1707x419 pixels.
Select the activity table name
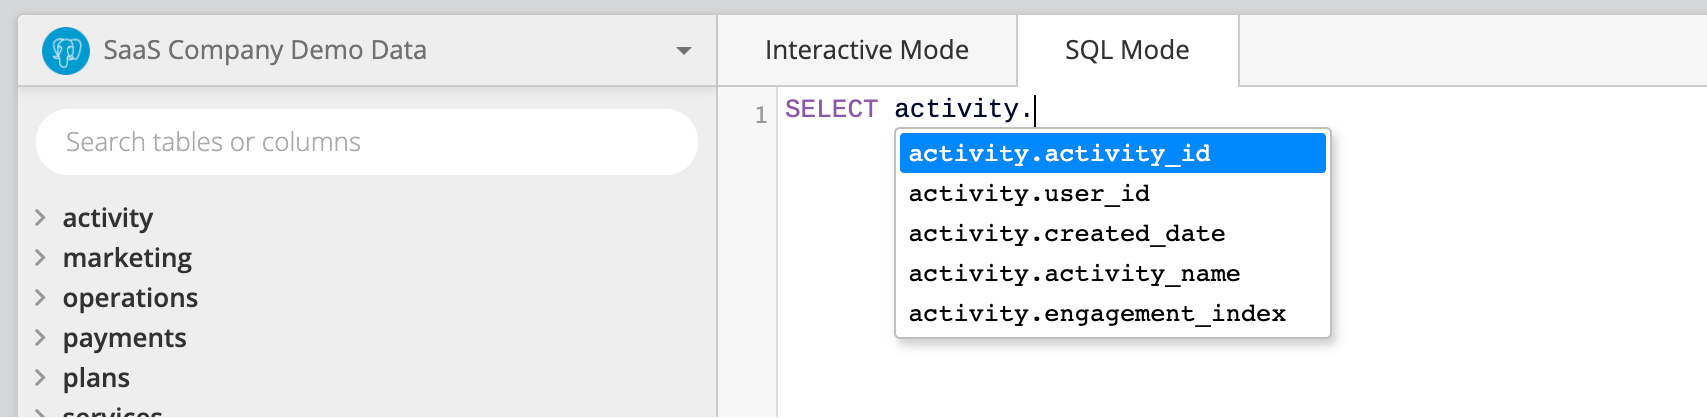tap(108, 218)
